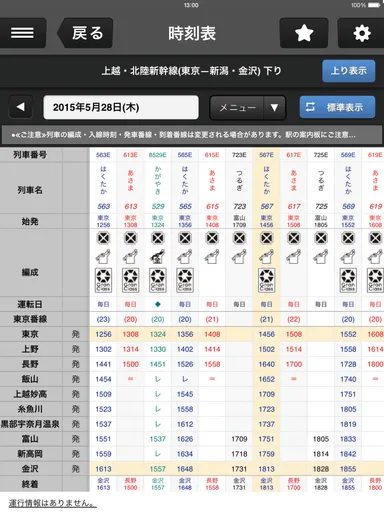Select the 列車名 row header
This screenshot has height=512, width=384.
tap(30, 190)
